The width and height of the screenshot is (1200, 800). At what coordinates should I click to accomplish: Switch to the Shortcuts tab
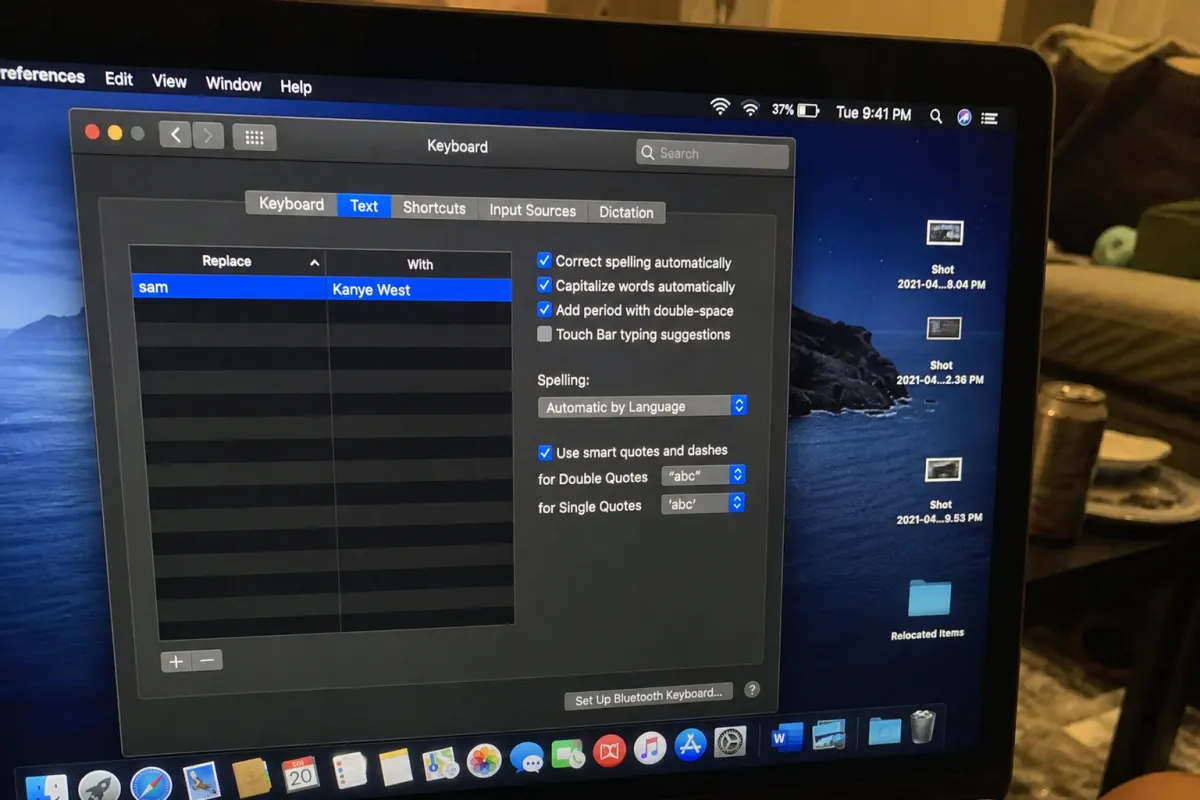point(434,208)
